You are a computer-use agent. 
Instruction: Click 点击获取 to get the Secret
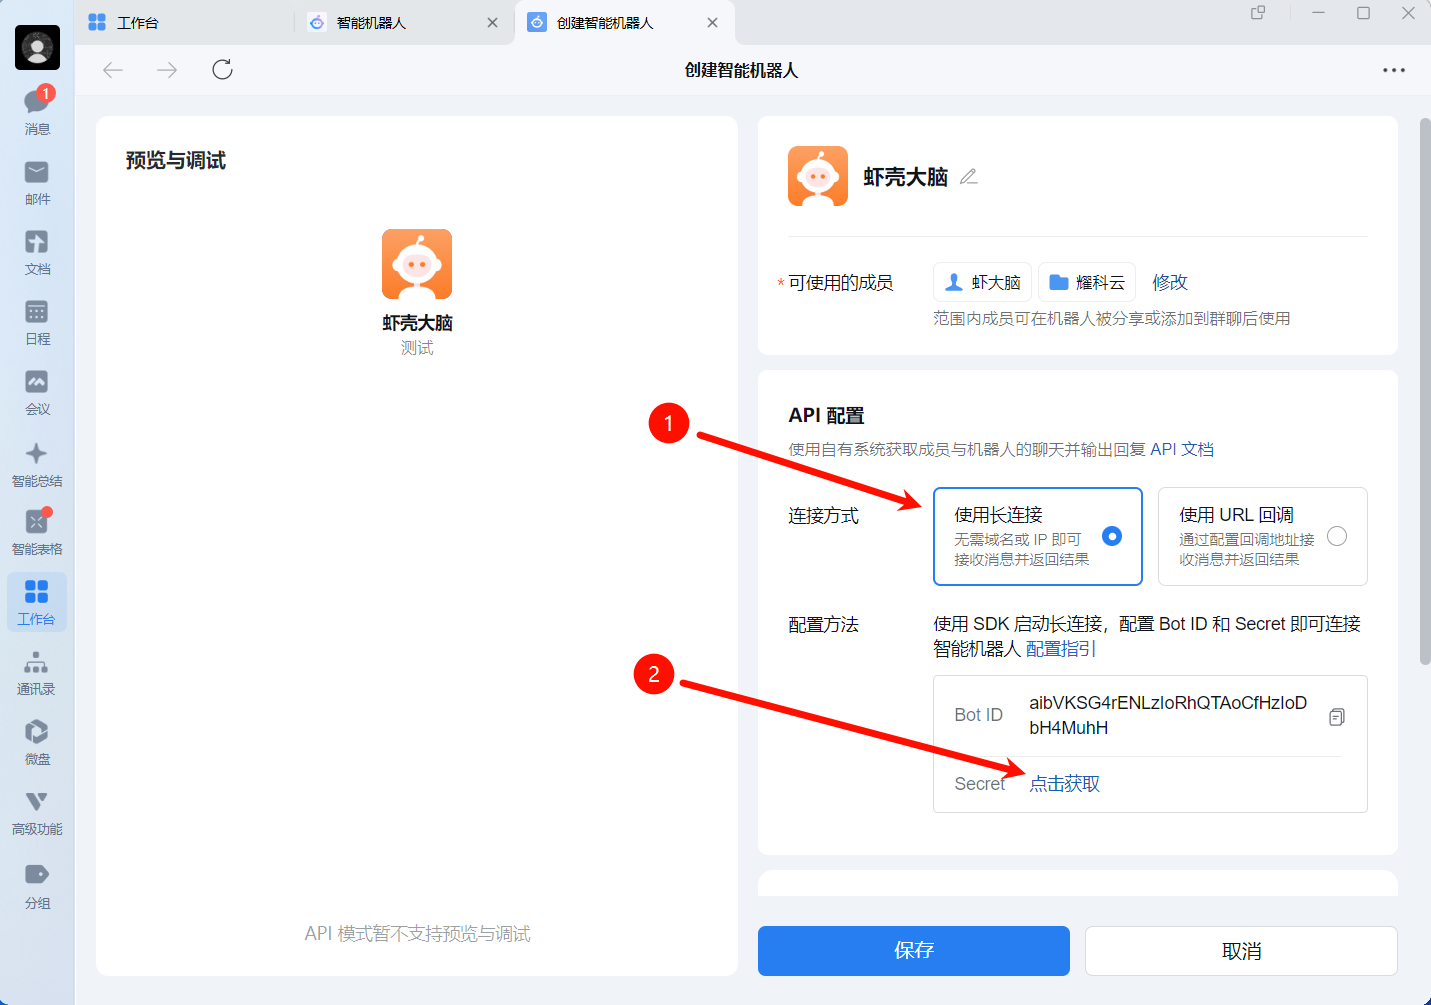[x=1065, y=784]
